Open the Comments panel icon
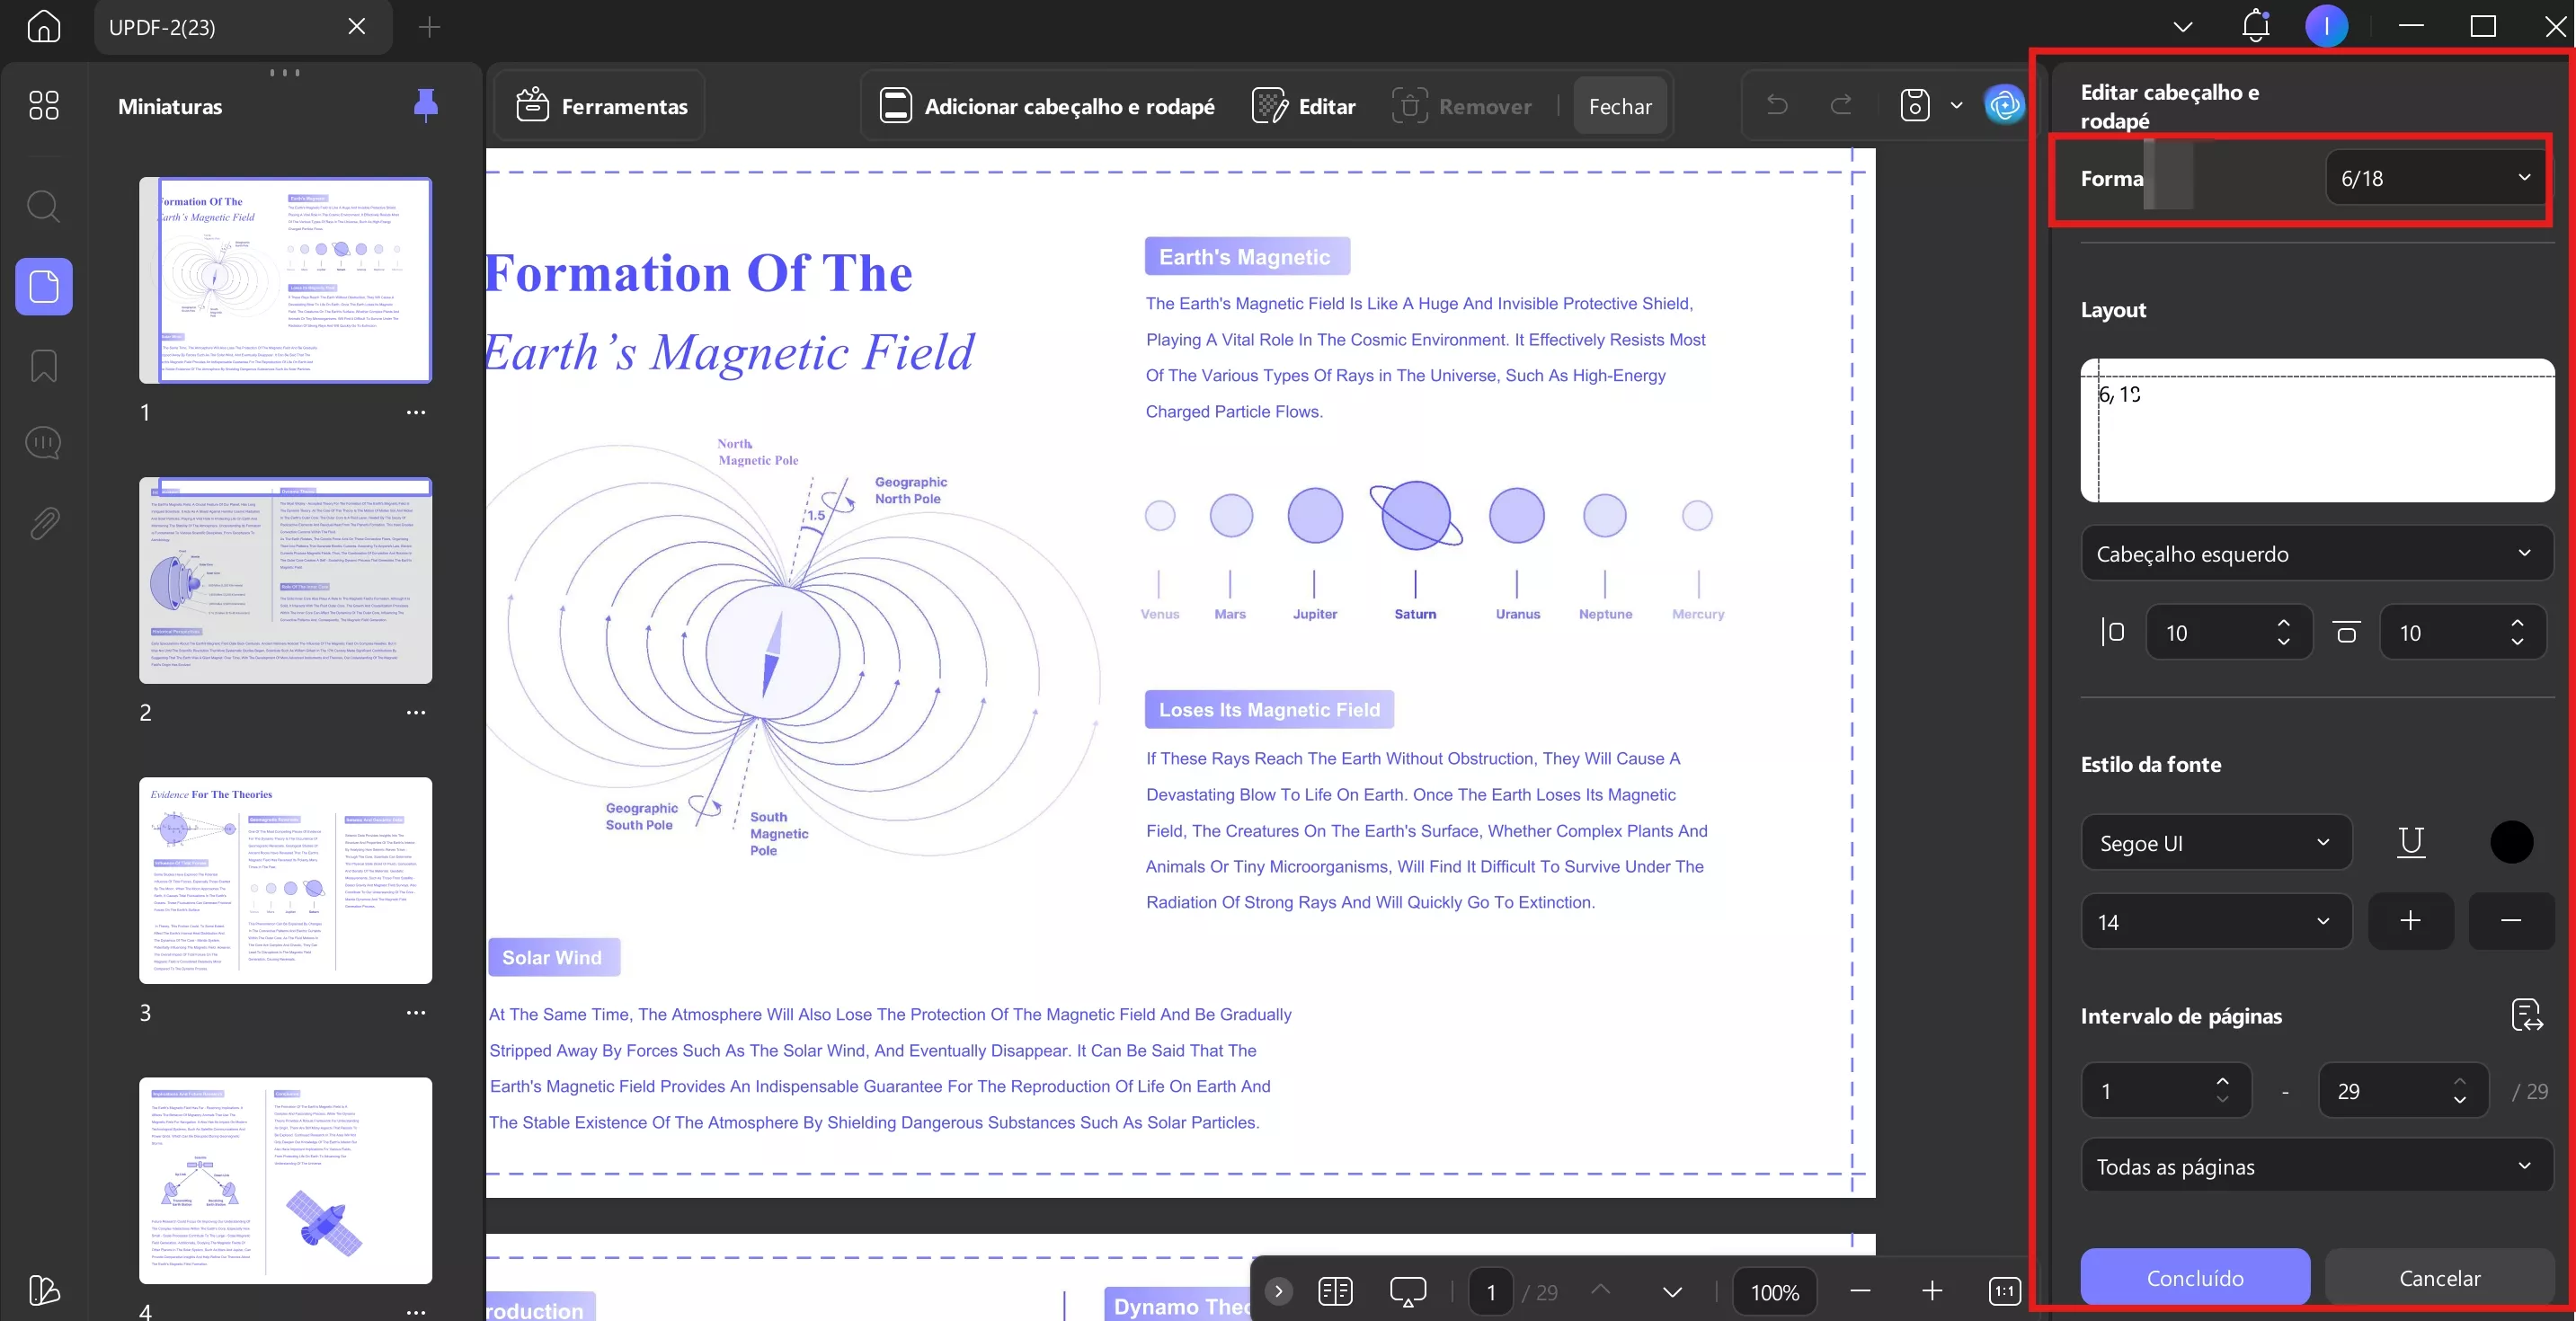2576x1321 pixels. click(x=43, y=443)
